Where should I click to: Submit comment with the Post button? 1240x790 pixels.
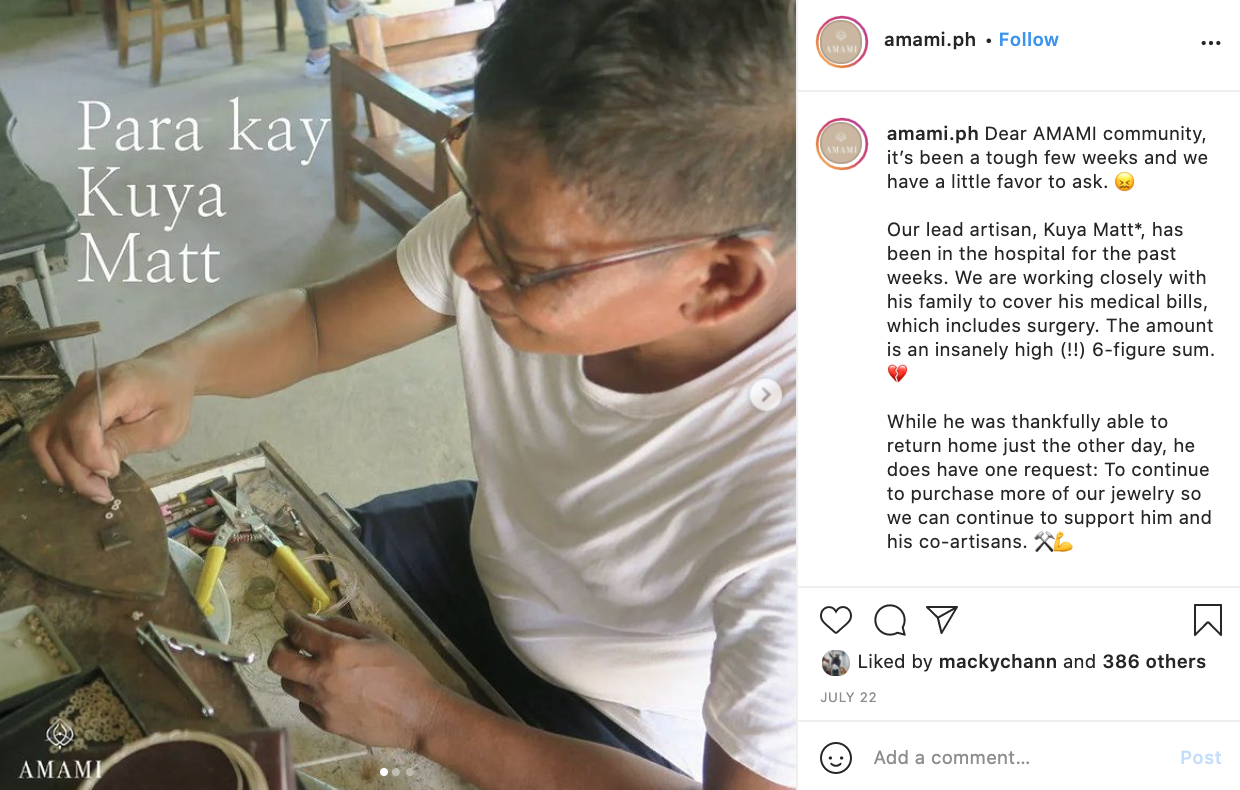[1201, 758]
